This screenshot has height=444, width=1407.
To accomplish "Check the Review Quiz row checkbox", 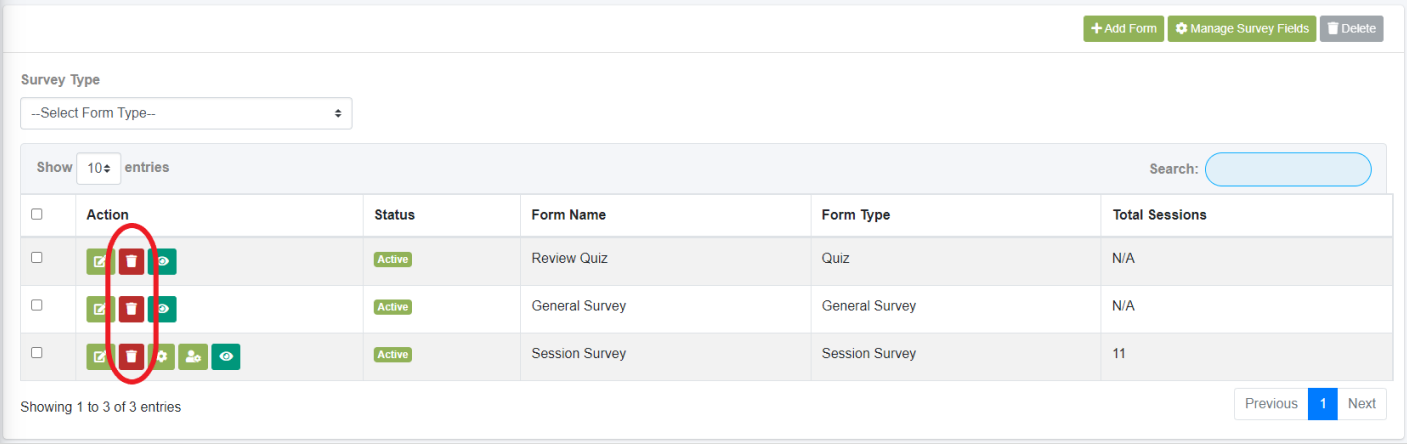I will pos(37,257).
